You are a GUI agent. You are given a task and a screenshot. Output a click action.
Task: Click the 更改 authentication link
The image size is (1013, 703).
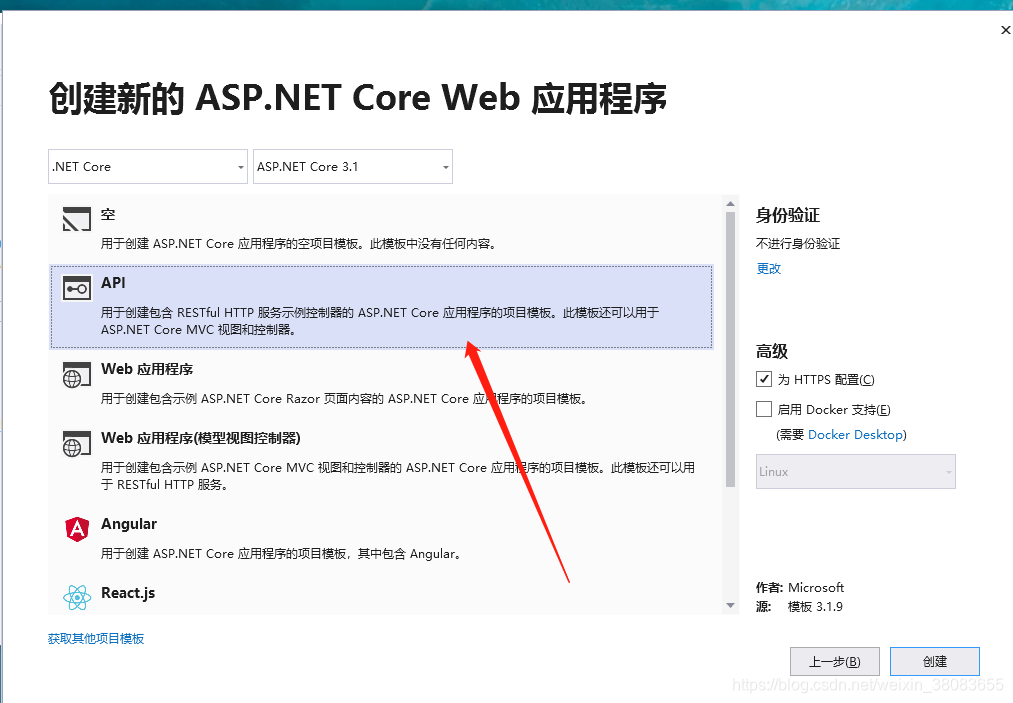[769, 268]
